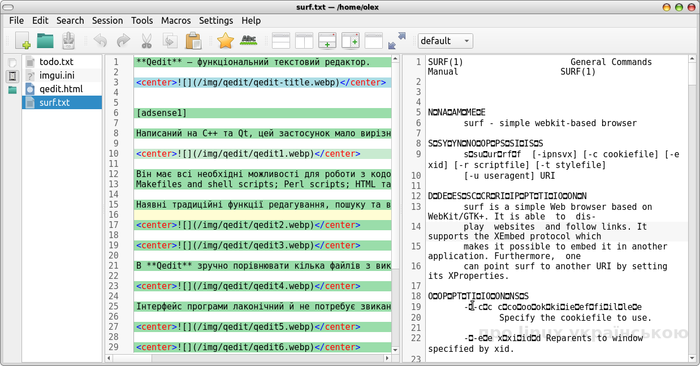Select qedit.html in the file list
Image resolution: width=700 pixels, height=366 pixels.
point(62,89)
